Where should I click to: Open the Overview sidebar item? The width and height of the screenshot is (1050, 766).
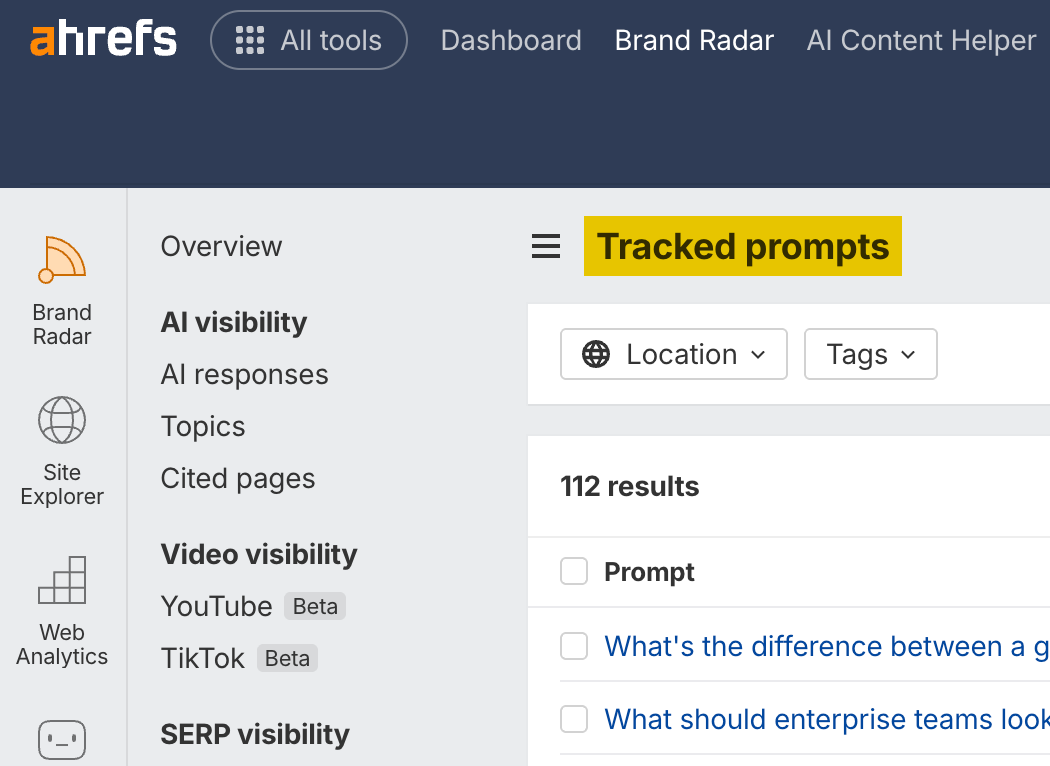coord(222,246)
